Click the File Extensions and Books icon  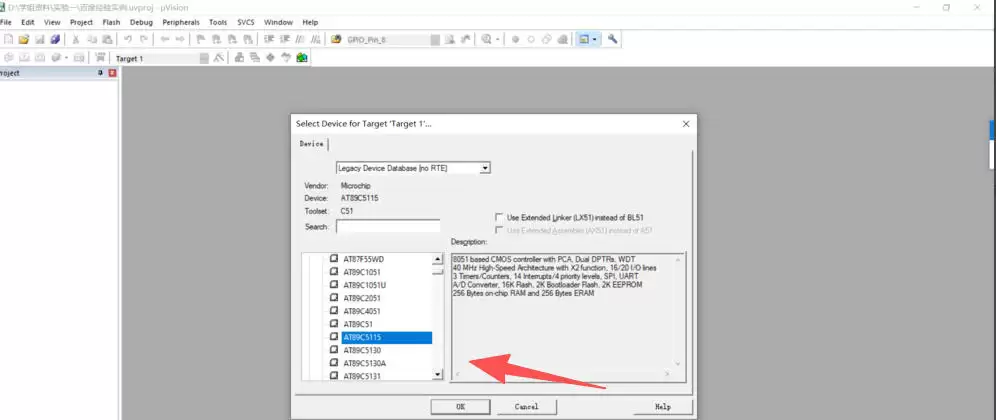coord(239,58)
